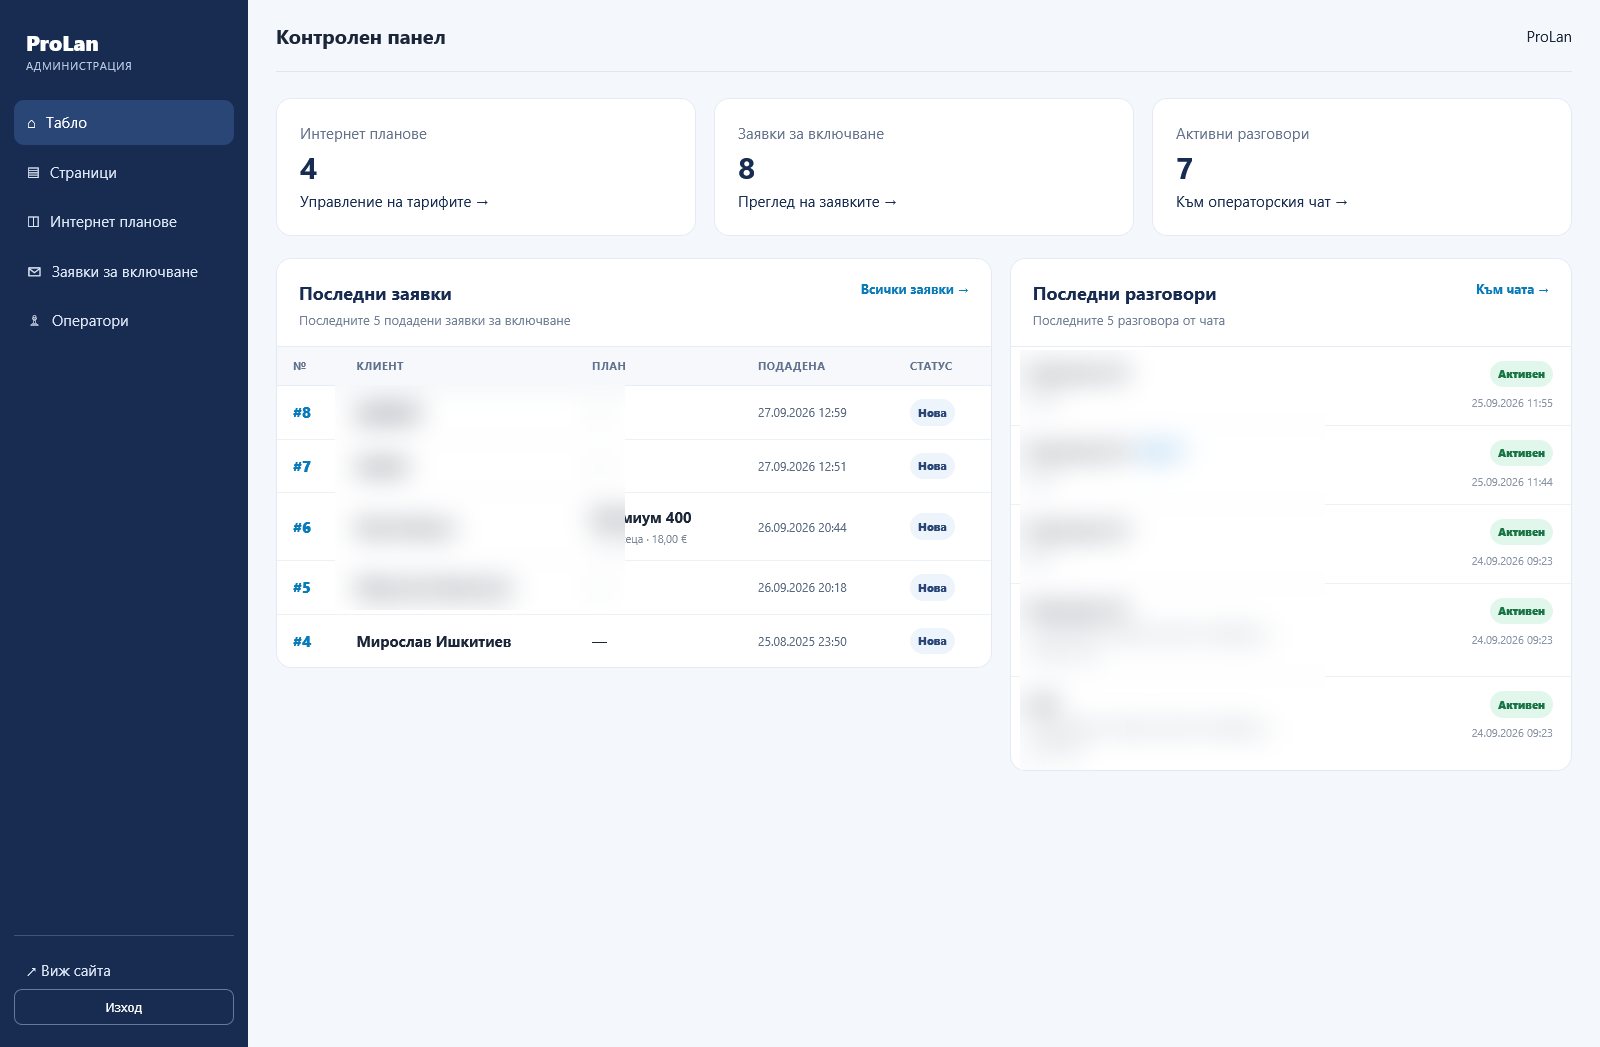Click the ProLan user label in header

[1549, 37]
